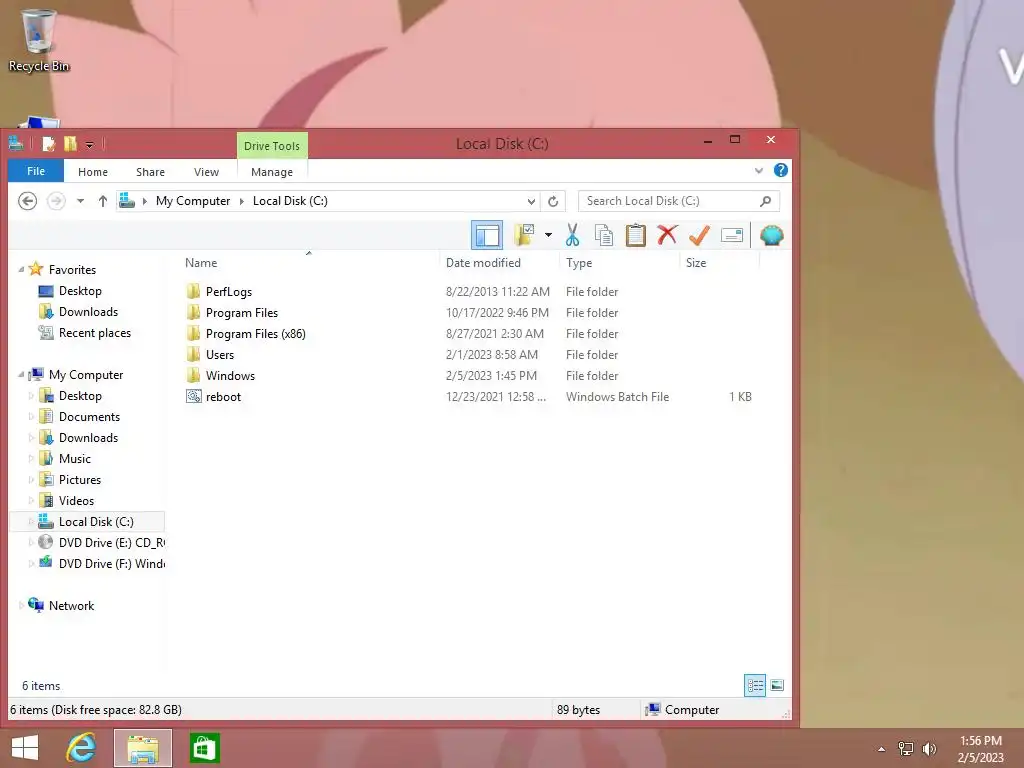Open the Recycle Bin desktop icon
The width and height of the screenshot is (1024, 768).
click(39, 40)
